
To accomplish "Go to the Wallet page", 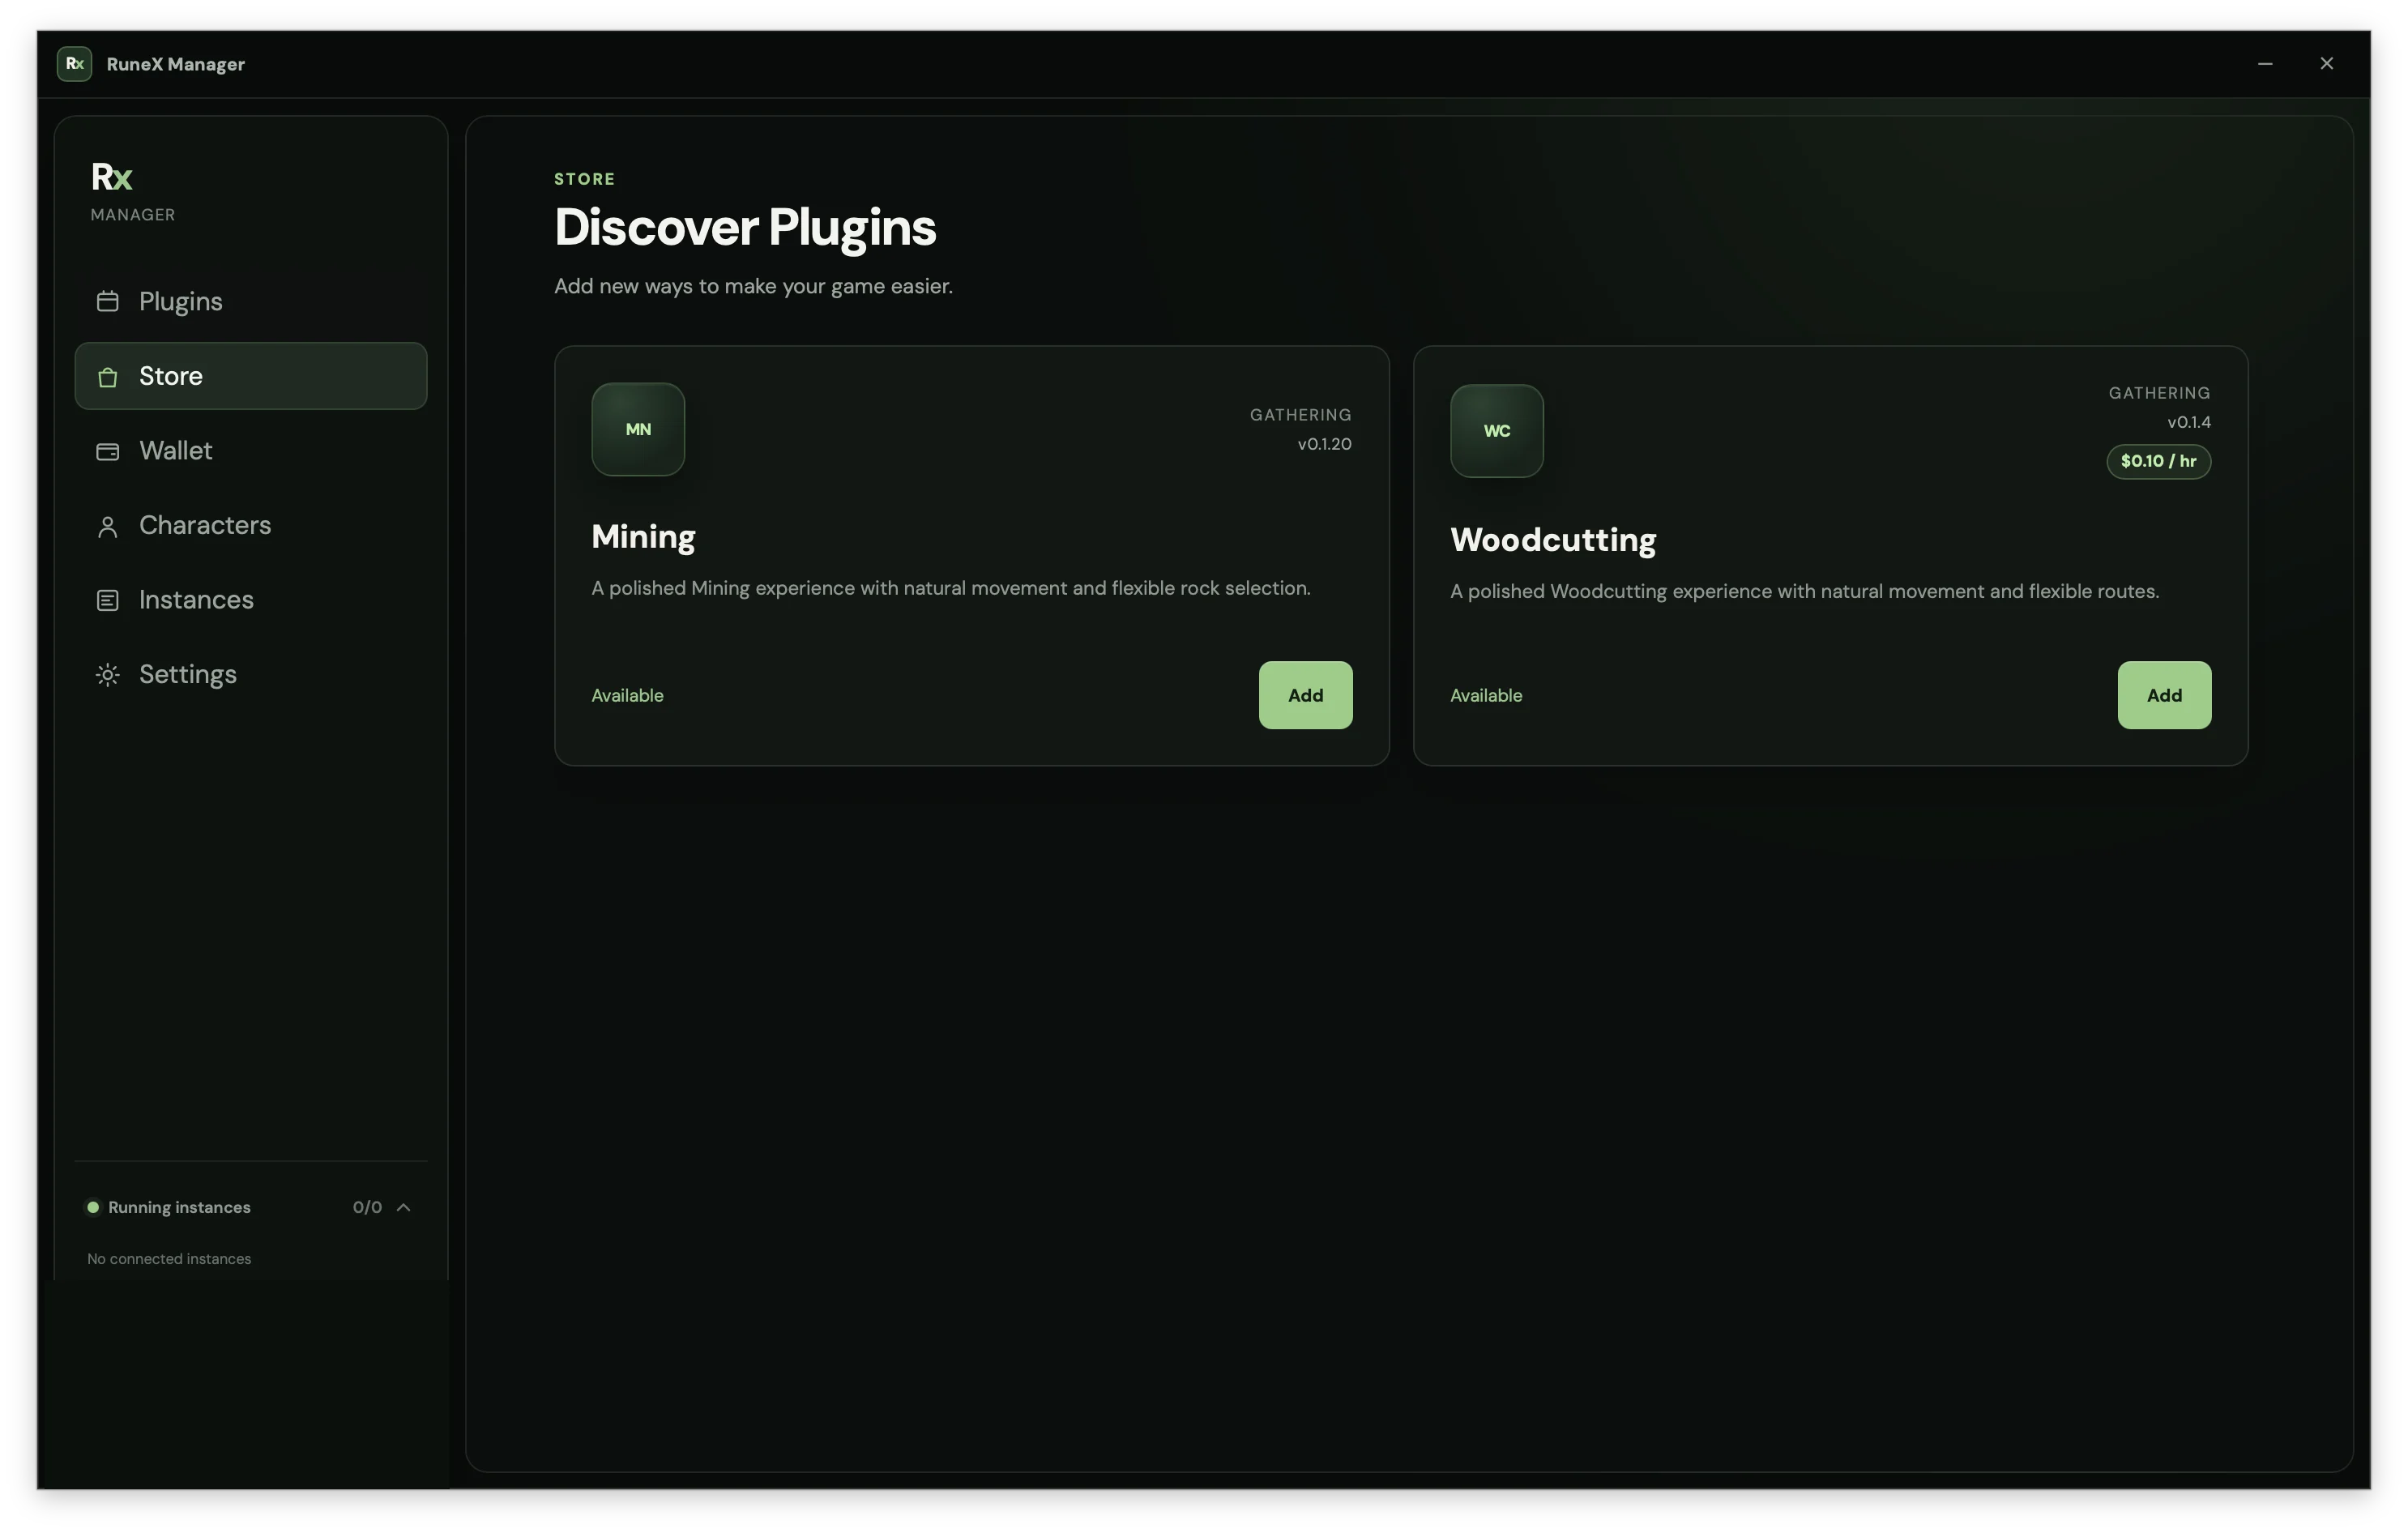I will tap(251, 451).
